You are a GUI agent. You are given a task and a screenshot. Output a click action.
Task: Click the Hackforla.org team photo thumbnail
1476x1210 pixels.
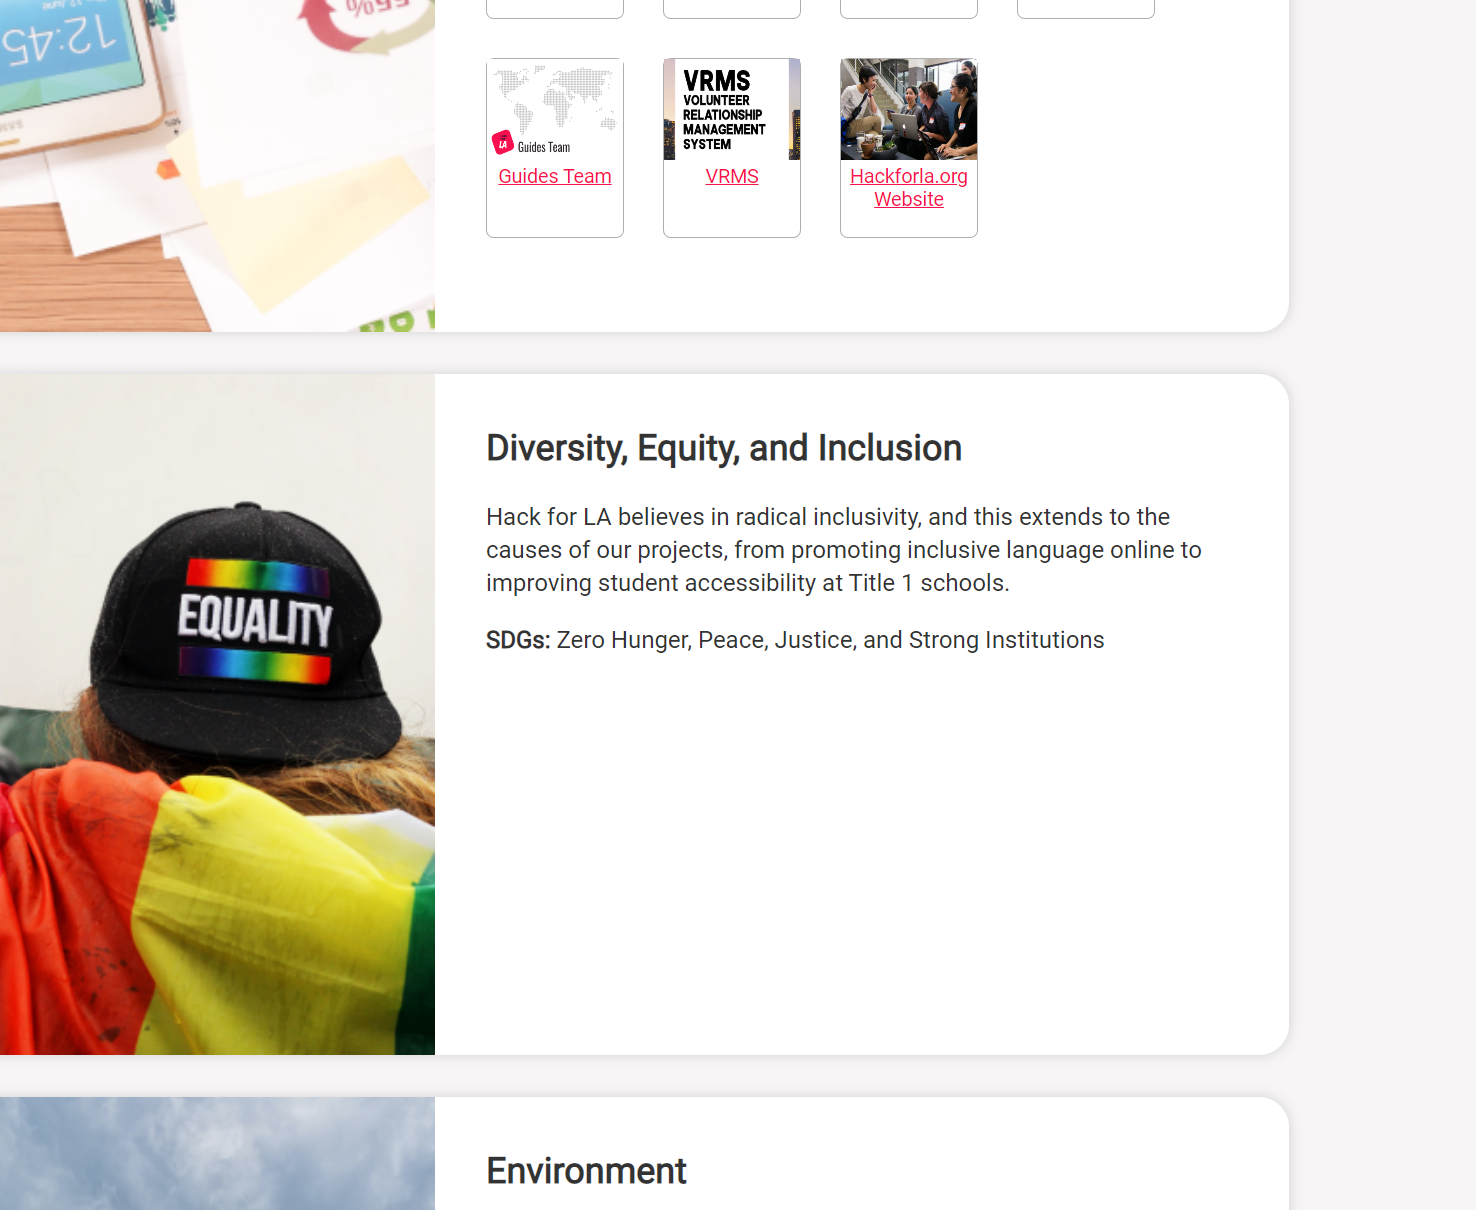[909, 109]
